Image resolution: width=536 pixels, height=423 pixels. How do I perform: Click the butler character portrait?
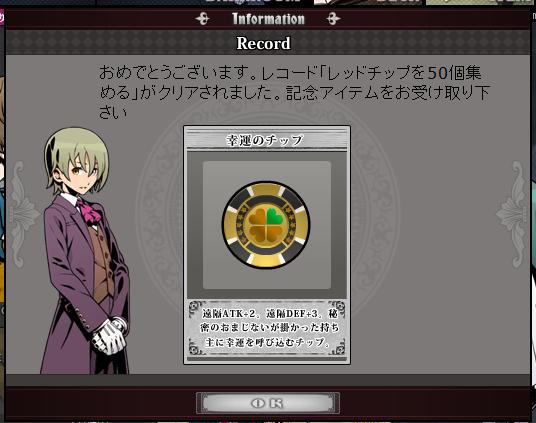(x=85, y=251)
